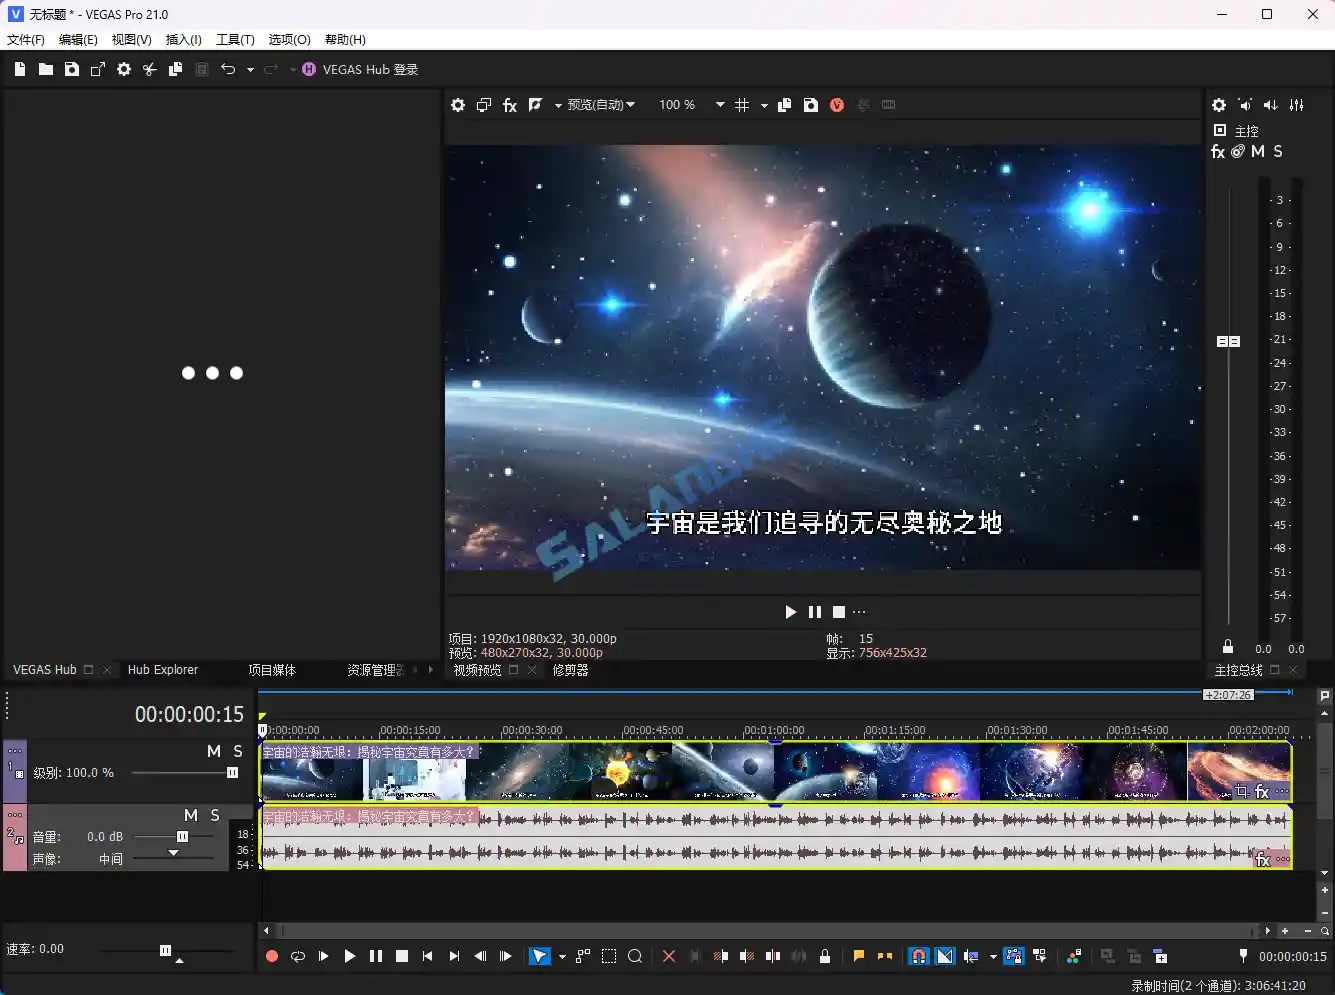Open the Overlays grid dropdown arrow

(764, 105)
